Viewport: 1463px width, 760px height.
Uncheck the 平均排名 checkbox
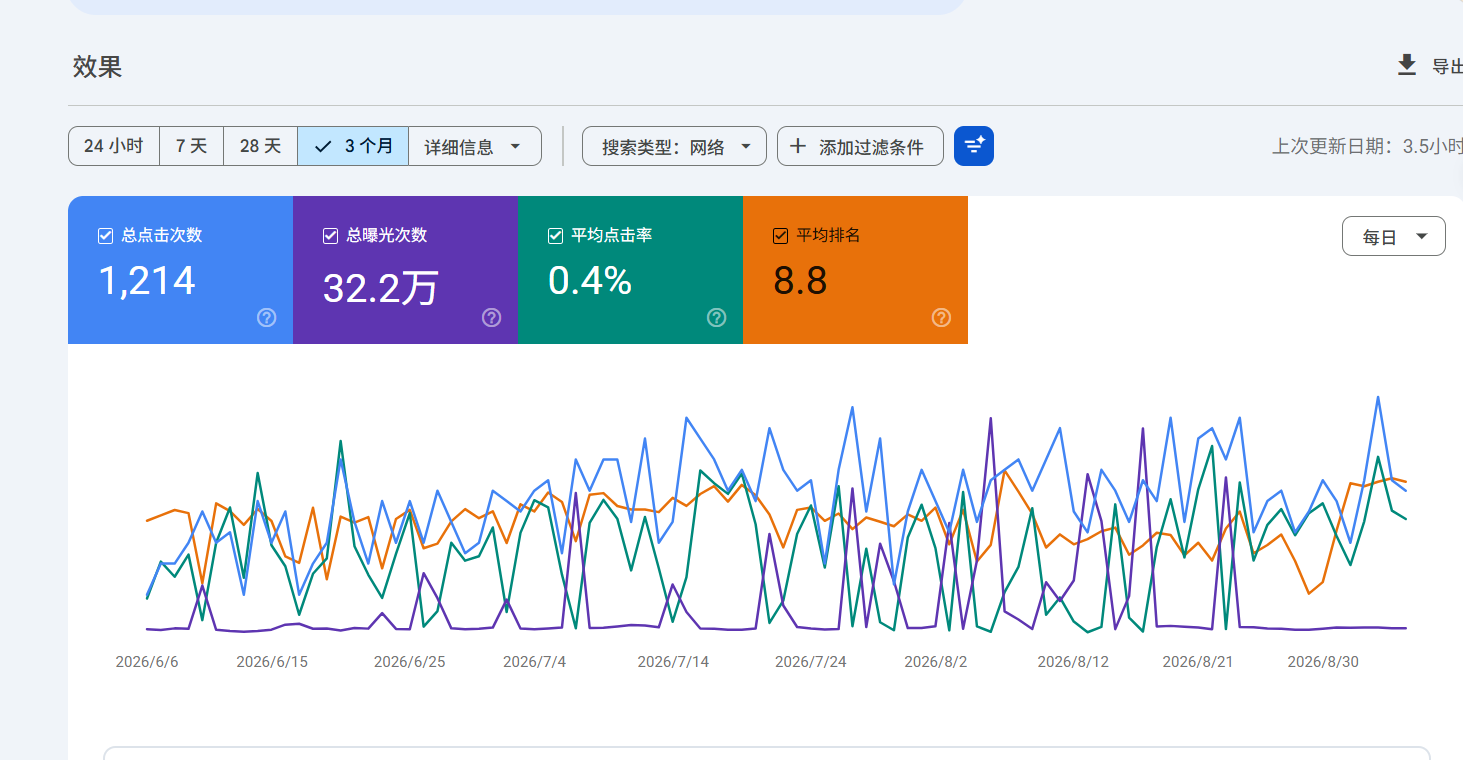[780, 236]
